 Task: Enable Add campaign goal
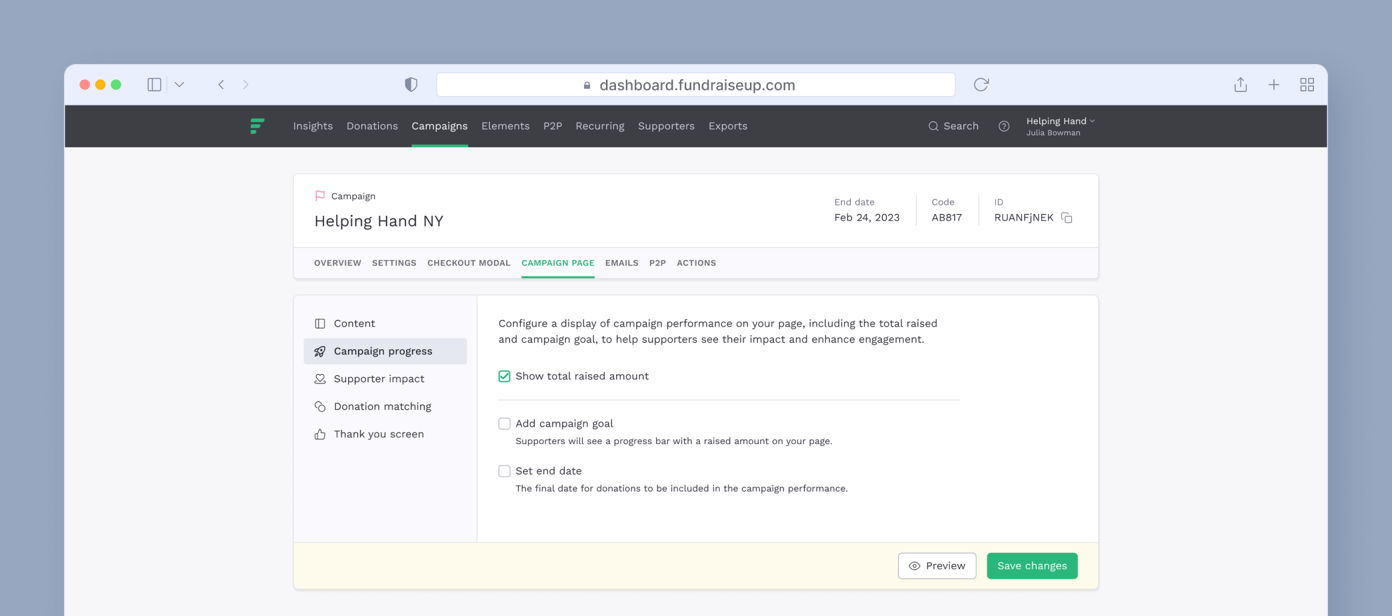(504, 423)
